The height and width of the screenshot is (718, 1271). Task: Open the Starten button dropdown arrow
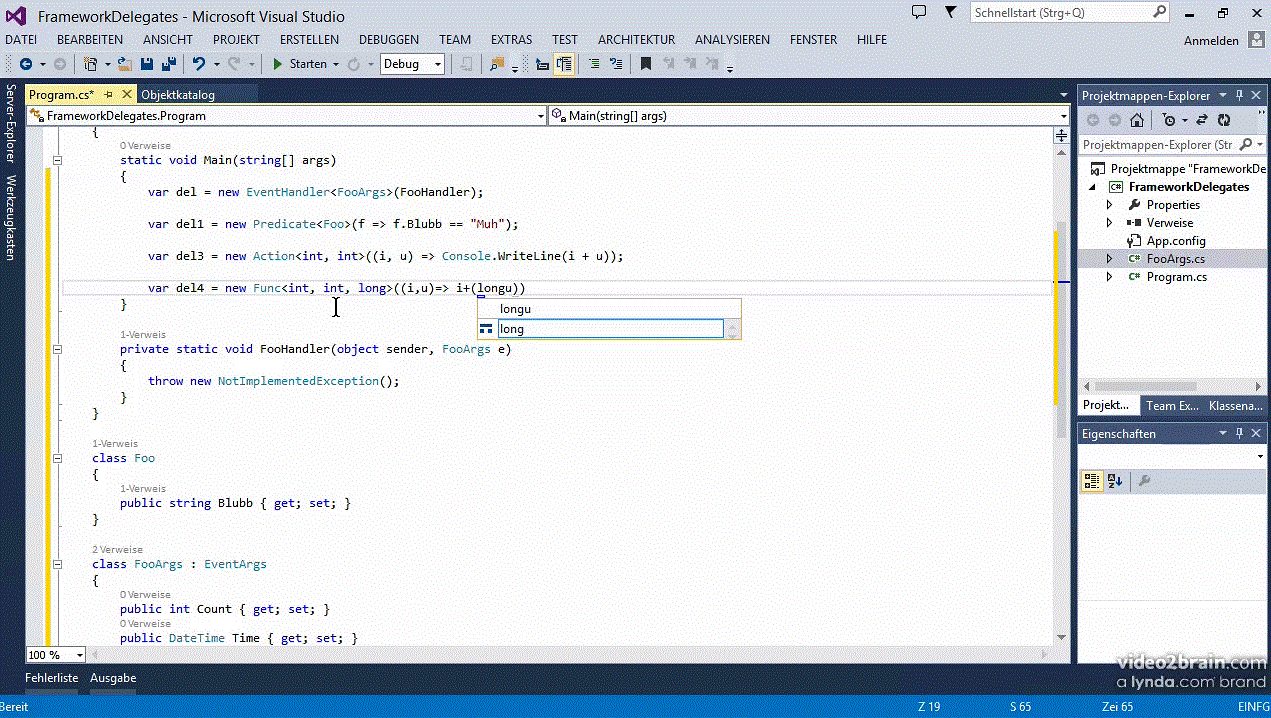coord(337,64)
